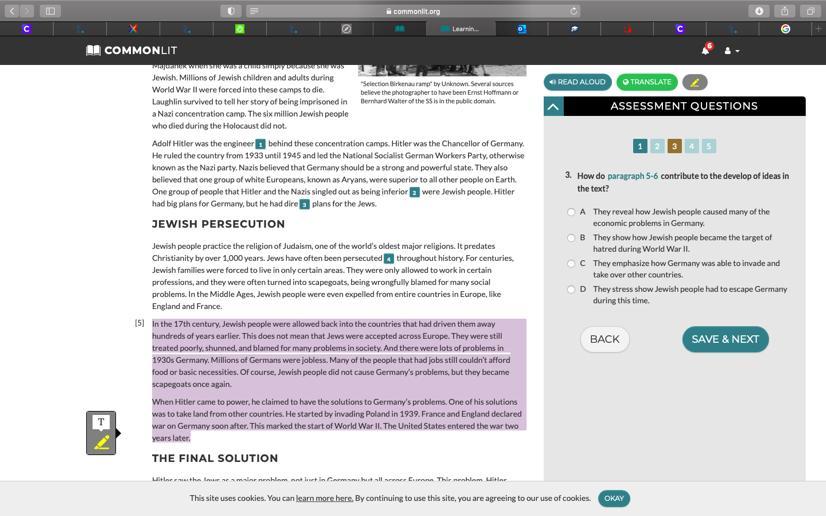Open the Safari share menu
This screenshot has width=826, height=516.
pyautogui.click(x=784, y=11)
